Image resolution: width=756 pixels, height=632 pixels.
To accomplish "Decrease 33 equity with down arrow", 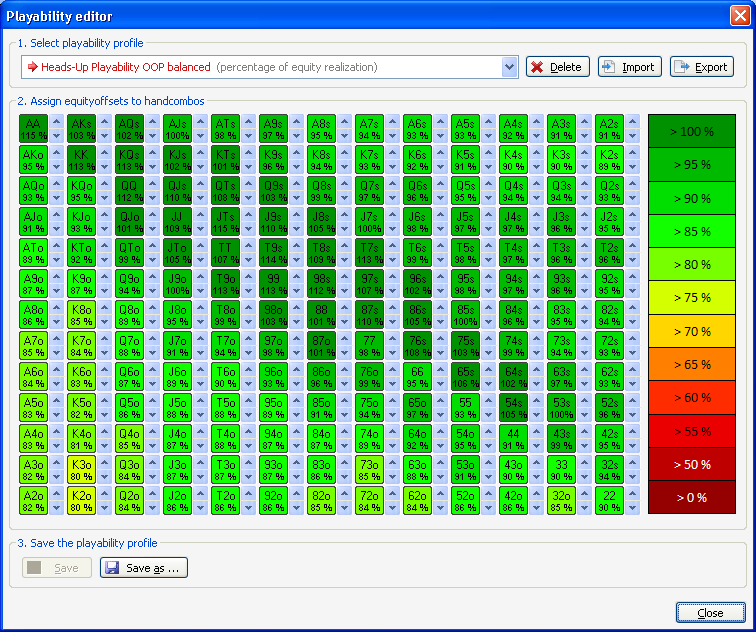I will point(585,477).
